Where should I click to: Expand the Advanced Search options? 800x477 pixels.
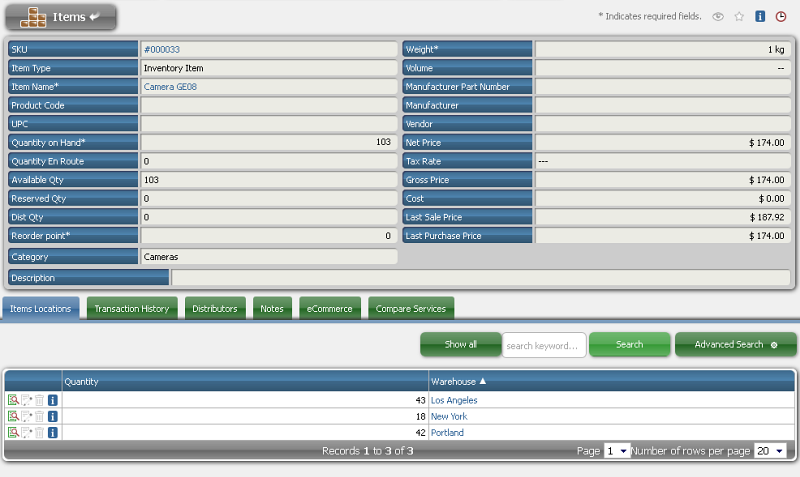736,345
